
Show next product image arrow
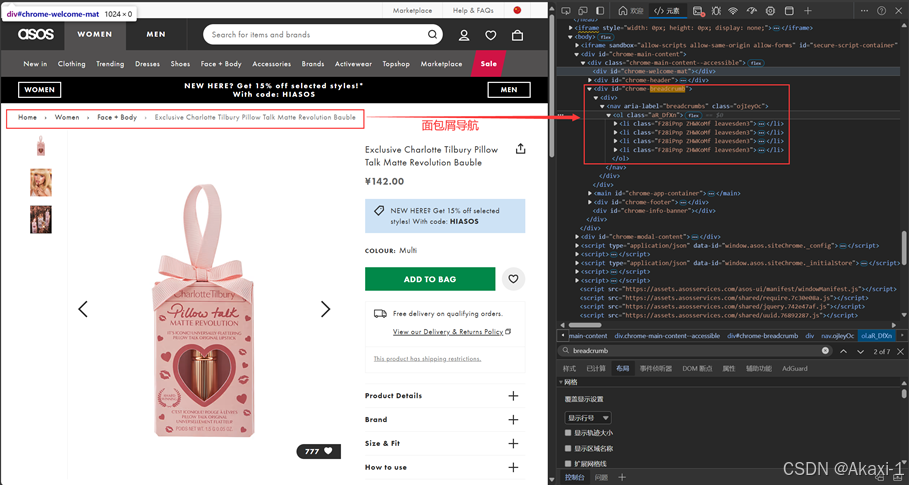pyautogui.click(x=325, y=309)
